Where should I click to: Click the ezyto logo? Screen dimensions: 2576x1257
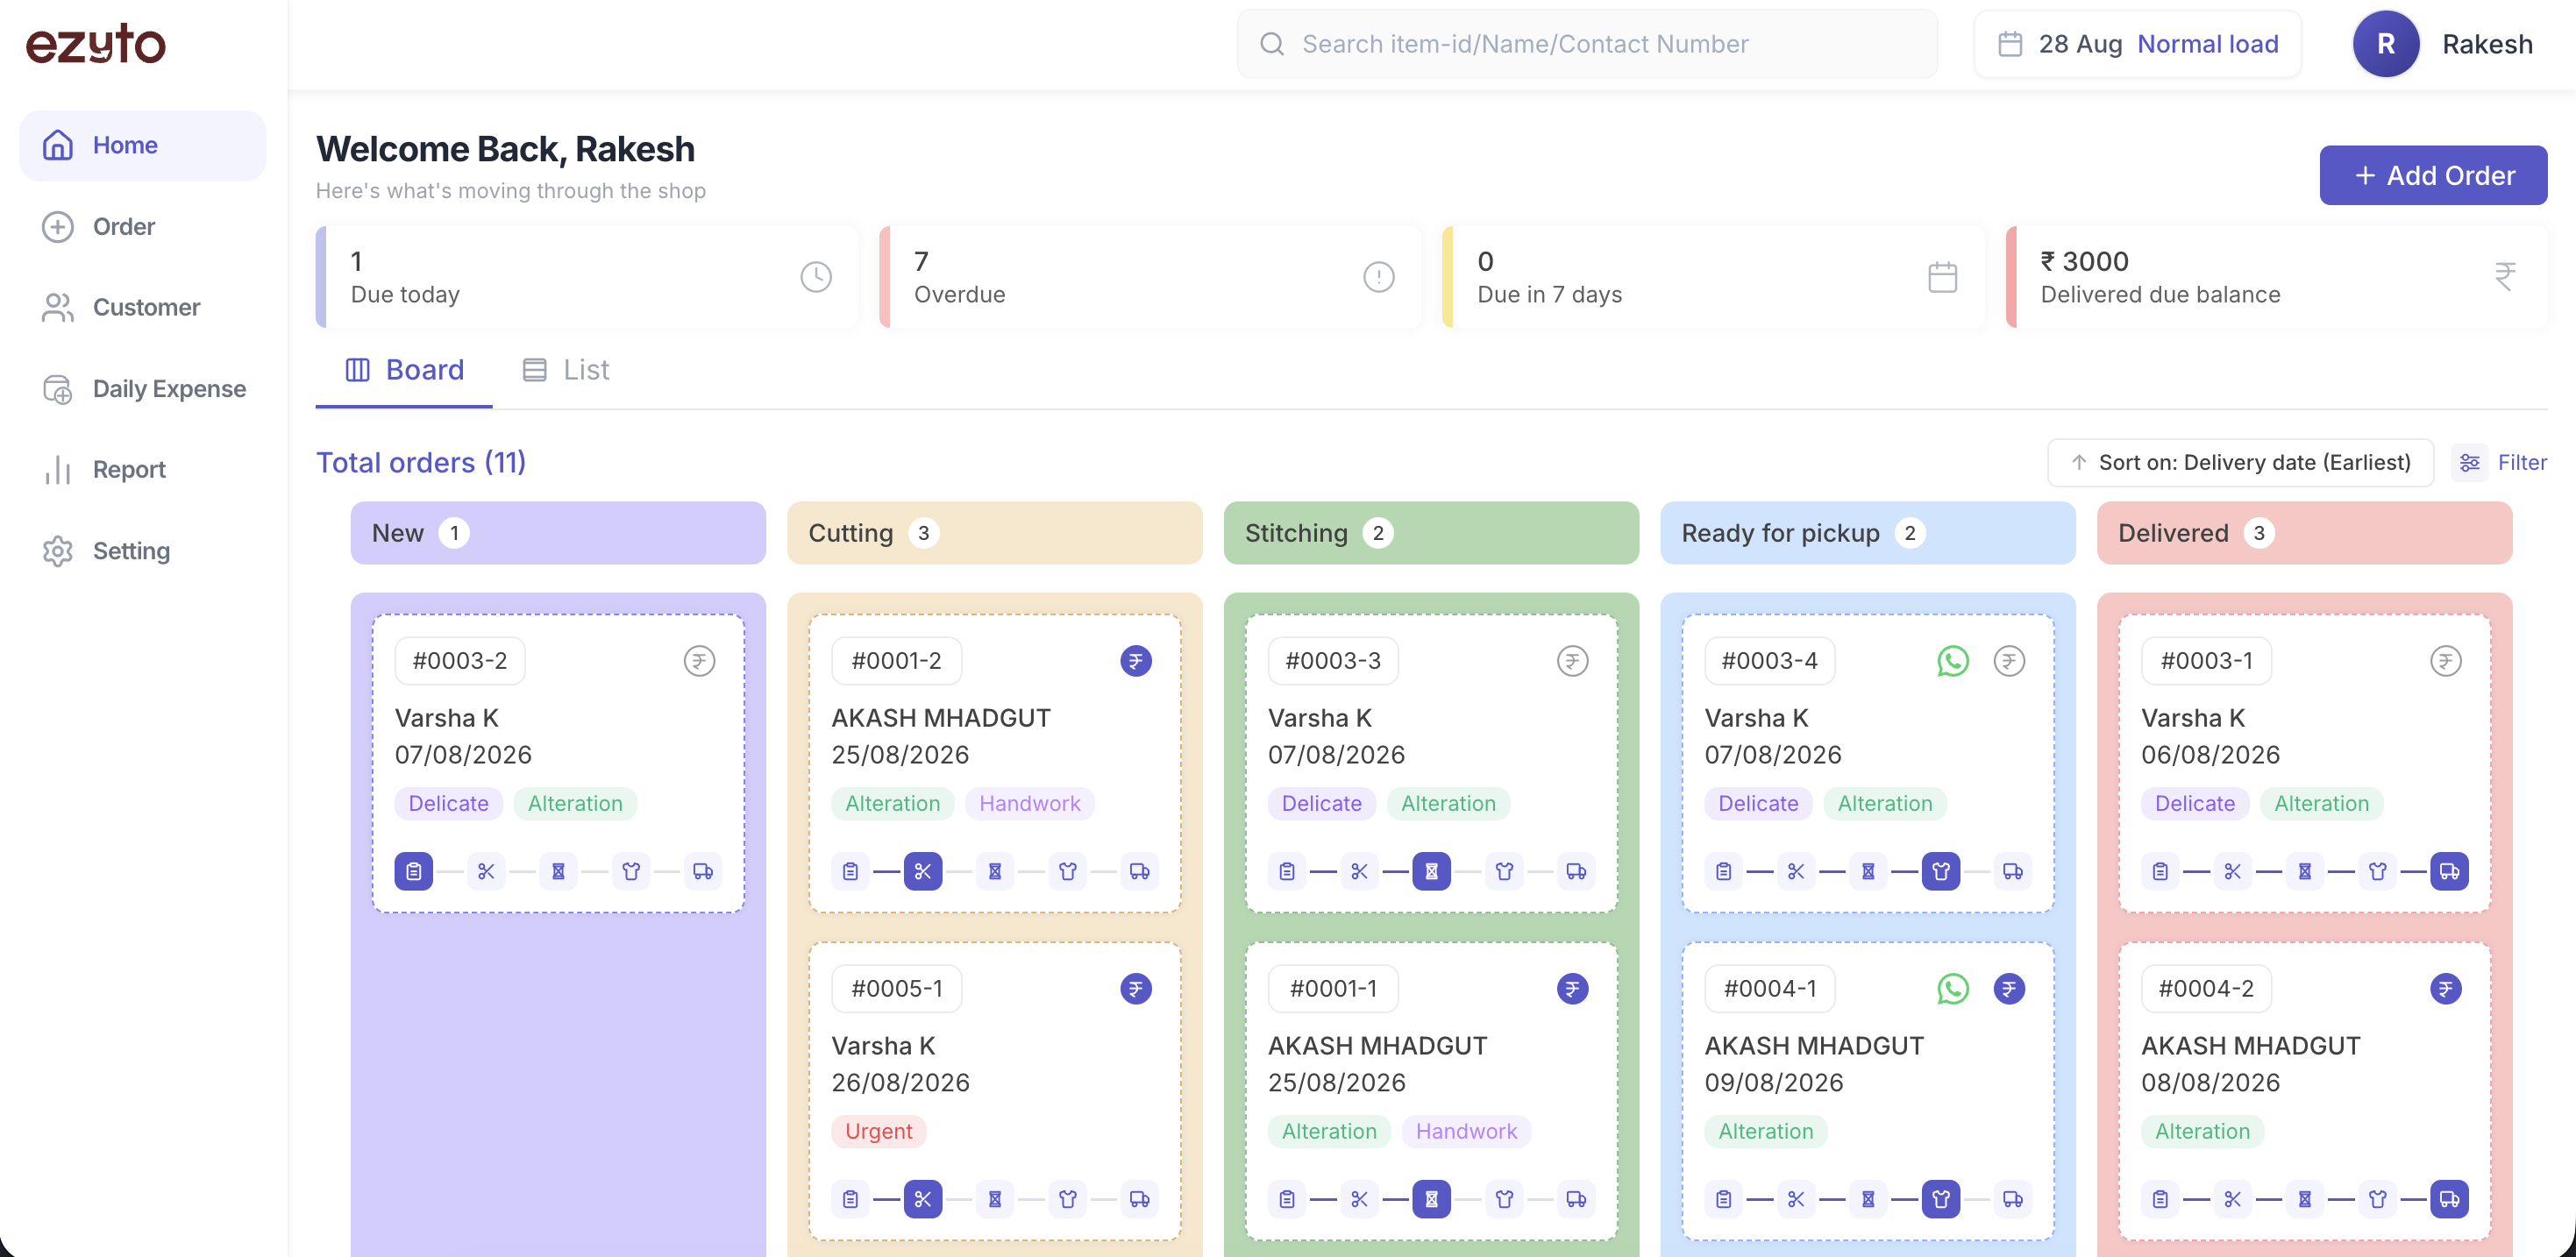[x=96, y=44]
